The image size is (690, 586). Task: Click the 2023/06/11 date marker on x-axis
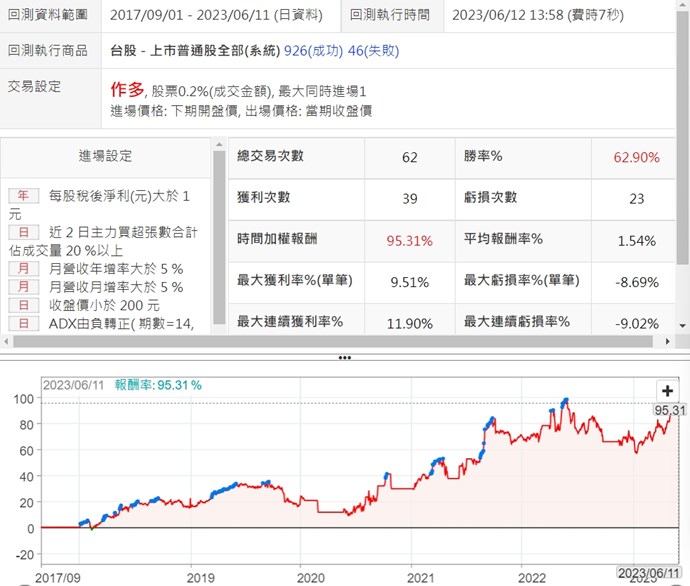click(651, 572)
